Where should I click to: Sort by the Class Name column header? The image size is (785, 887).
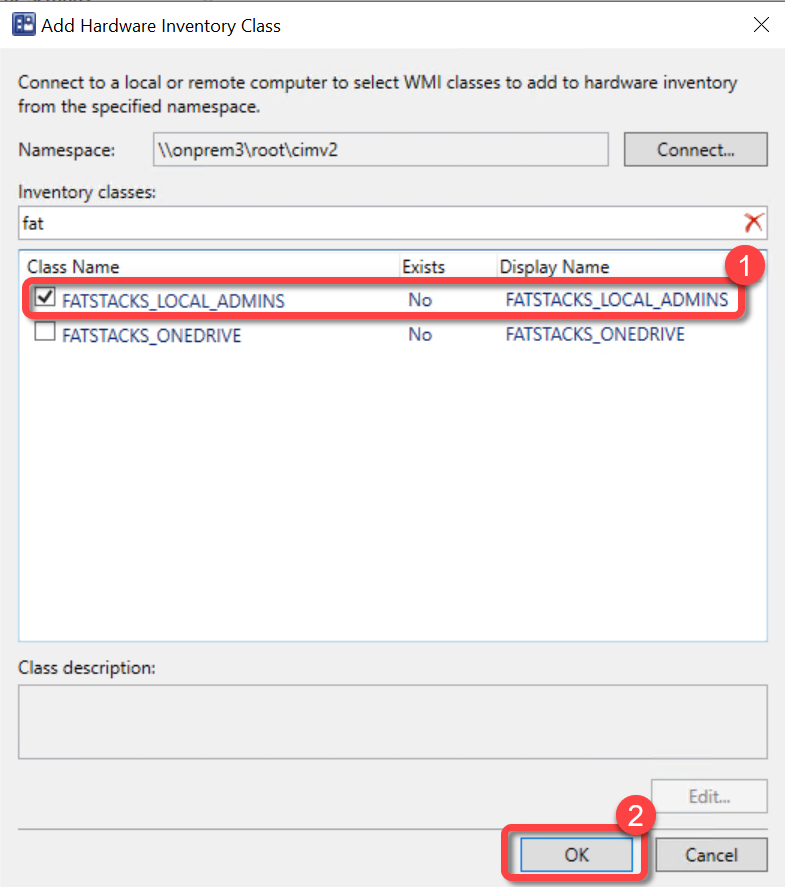coord(73,267)
